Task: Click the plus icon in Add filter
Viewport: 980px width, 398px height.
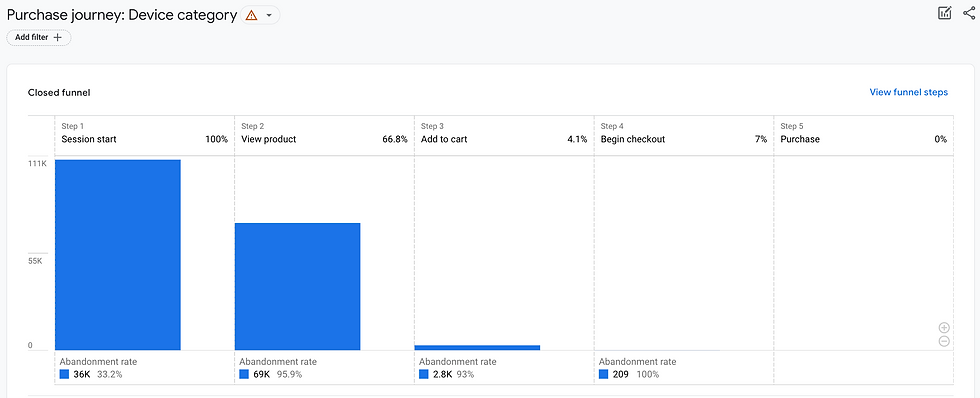Action: (58, 37)
